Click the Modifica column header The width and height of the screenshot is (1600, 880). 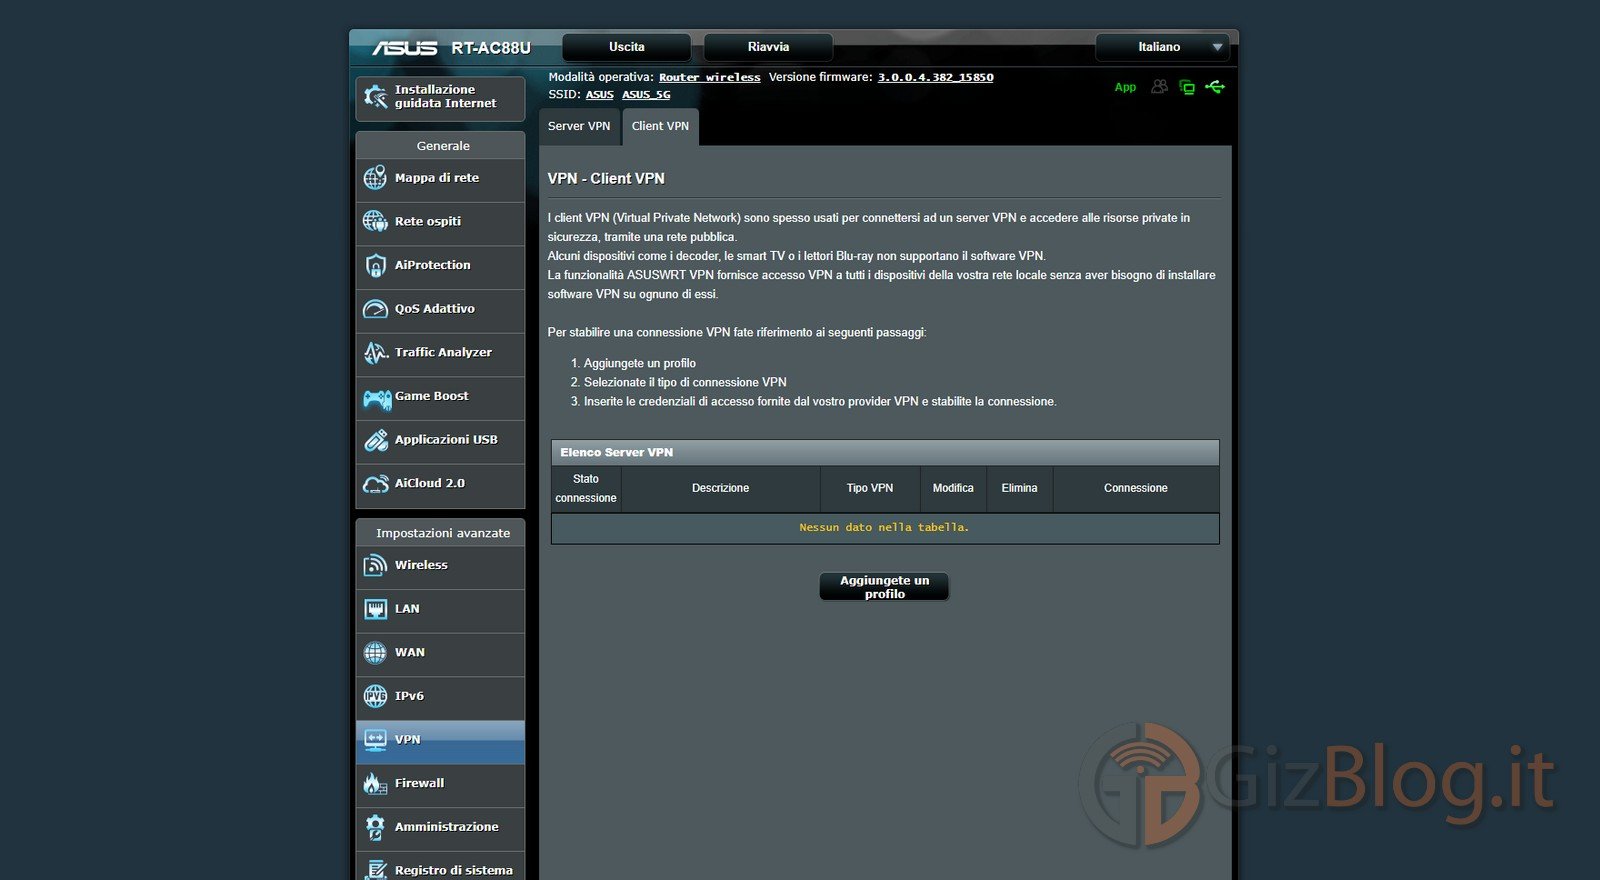pyautogui.click(x=953, y=489)
